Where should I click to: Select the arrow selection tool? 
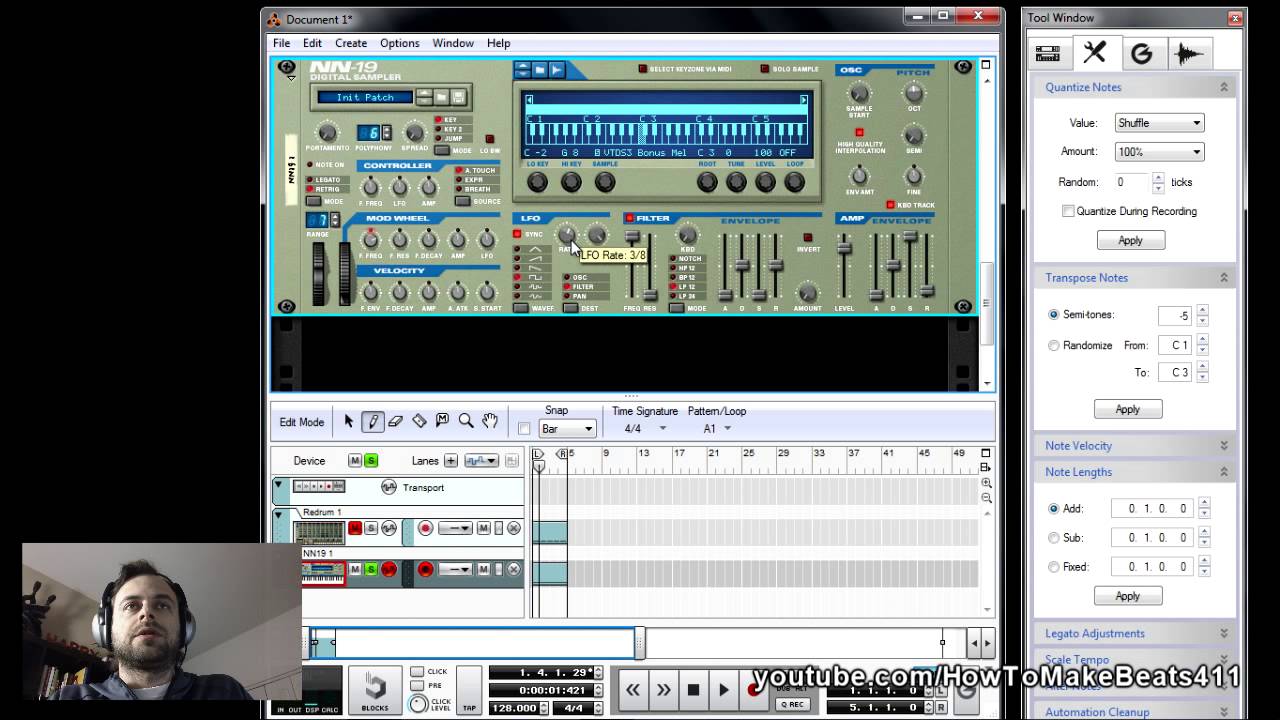pos(348,422)
